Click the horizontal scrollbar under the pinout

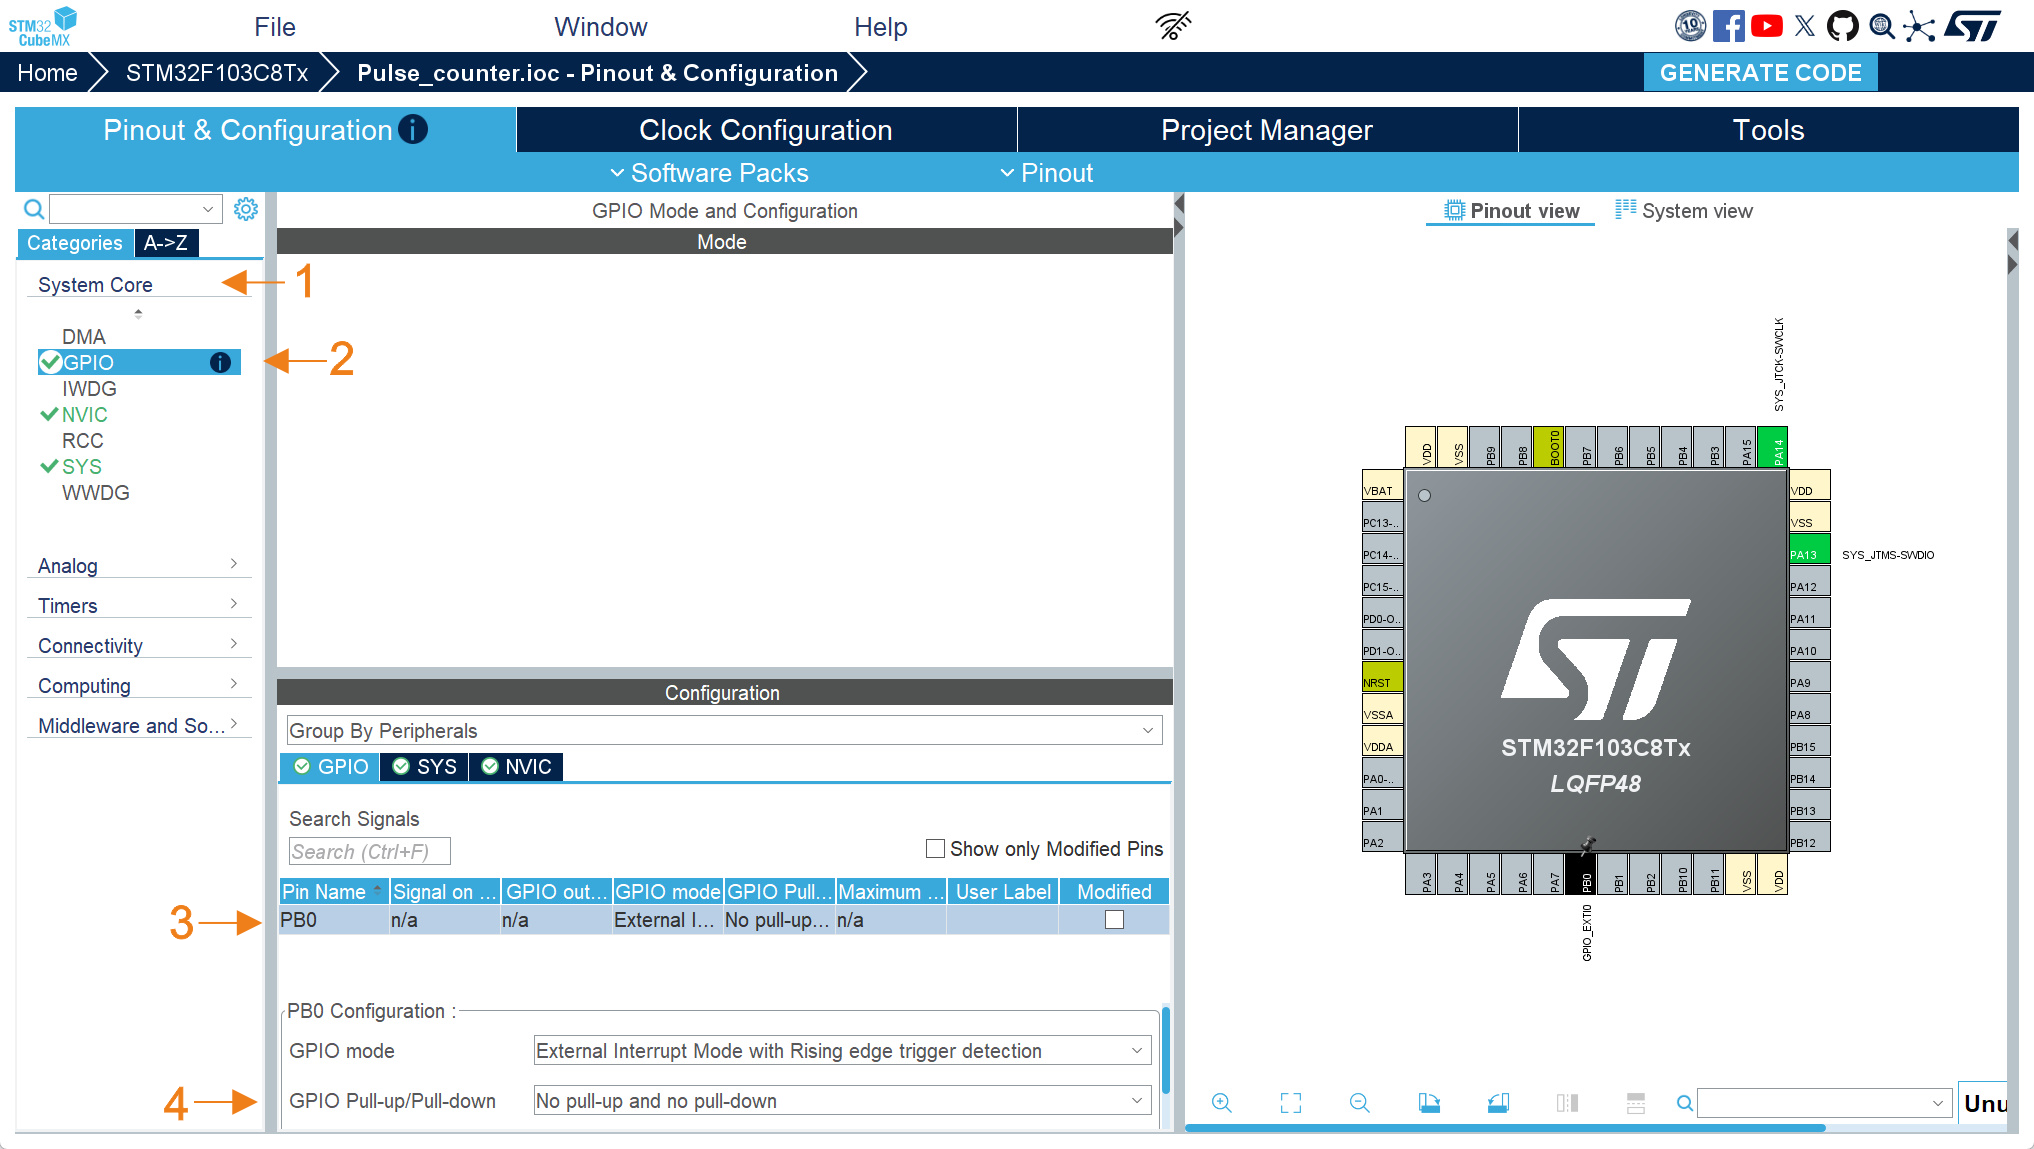point(1505,1128)
